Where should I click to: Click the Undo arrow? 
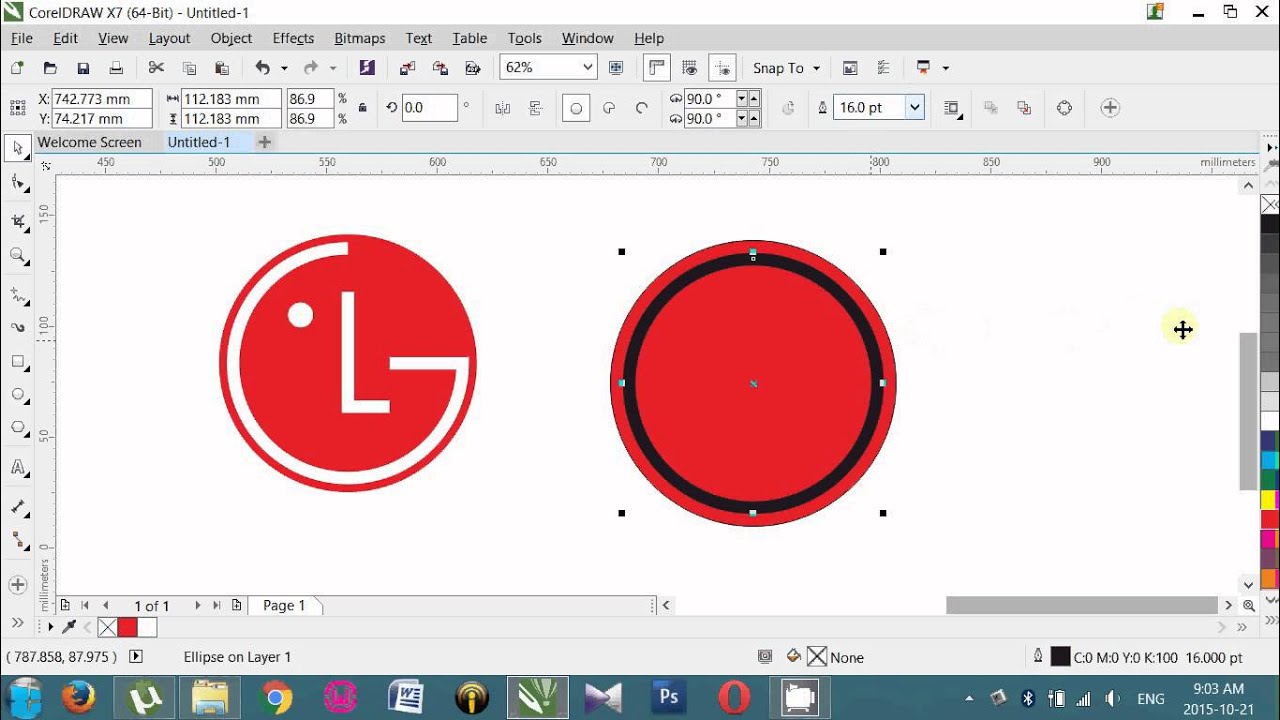(262, 68)
